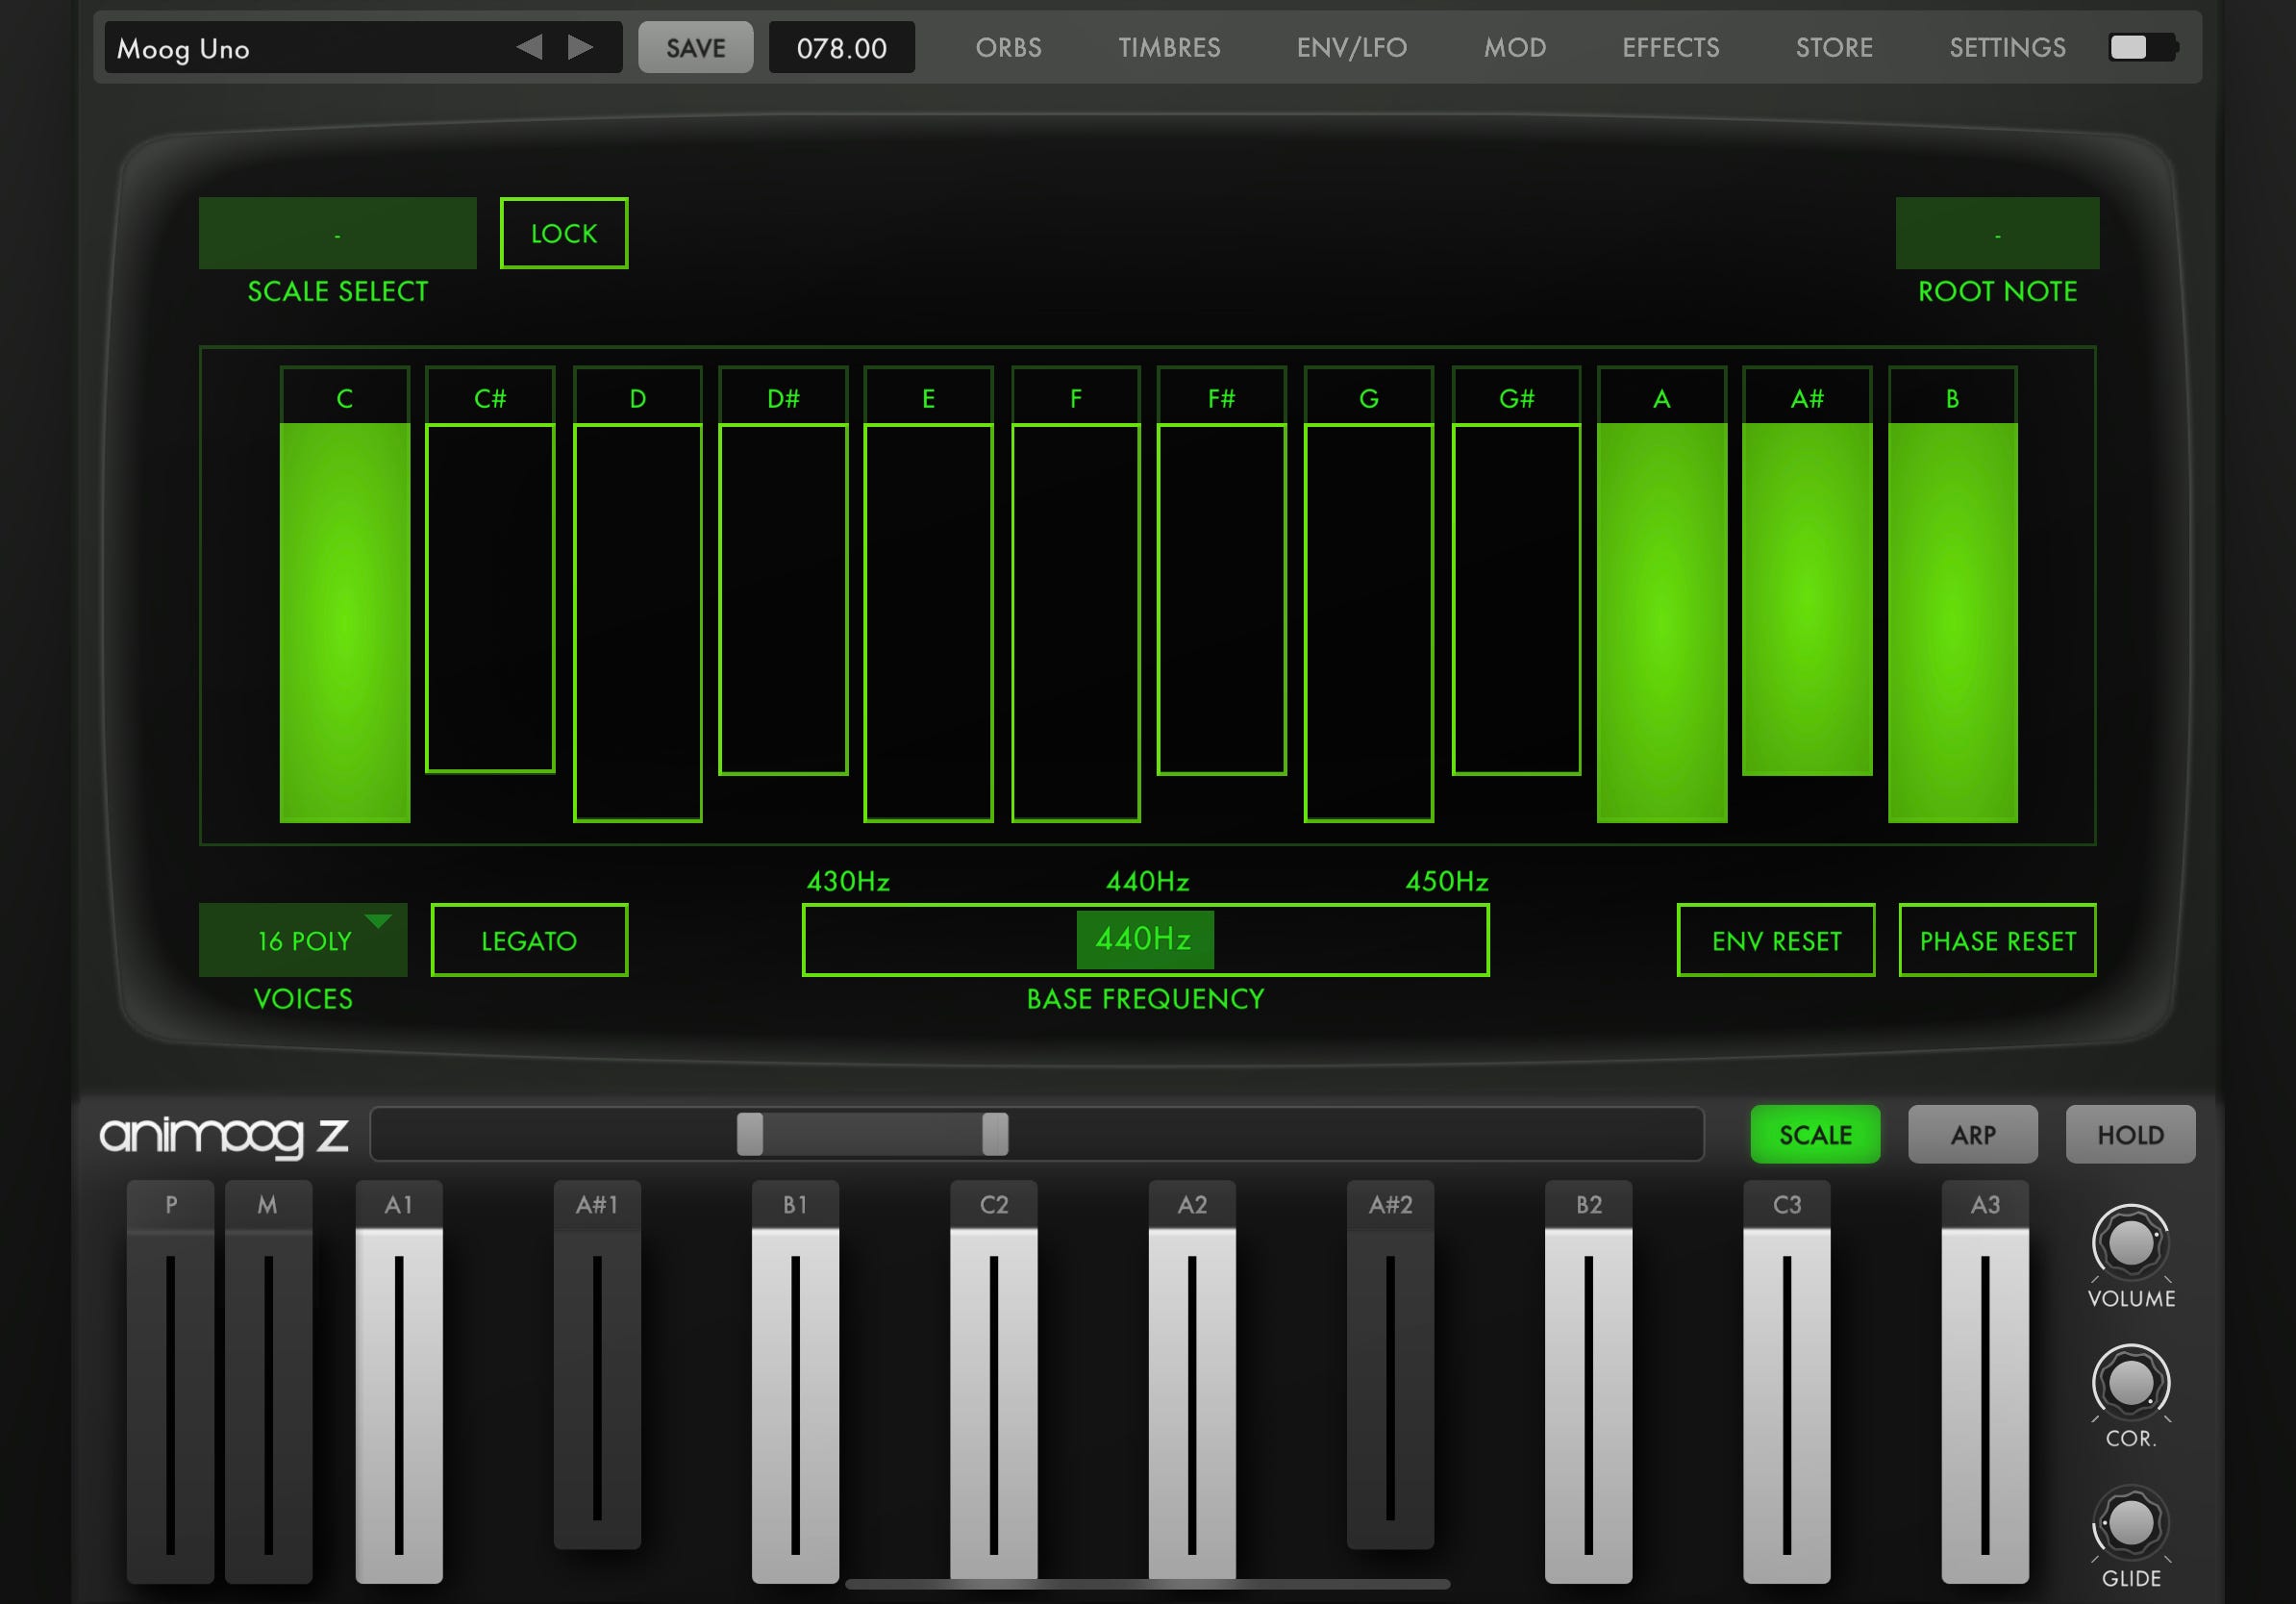Disable the A note in the scale
The image size is (2296, 1604).
point(1662,594)
